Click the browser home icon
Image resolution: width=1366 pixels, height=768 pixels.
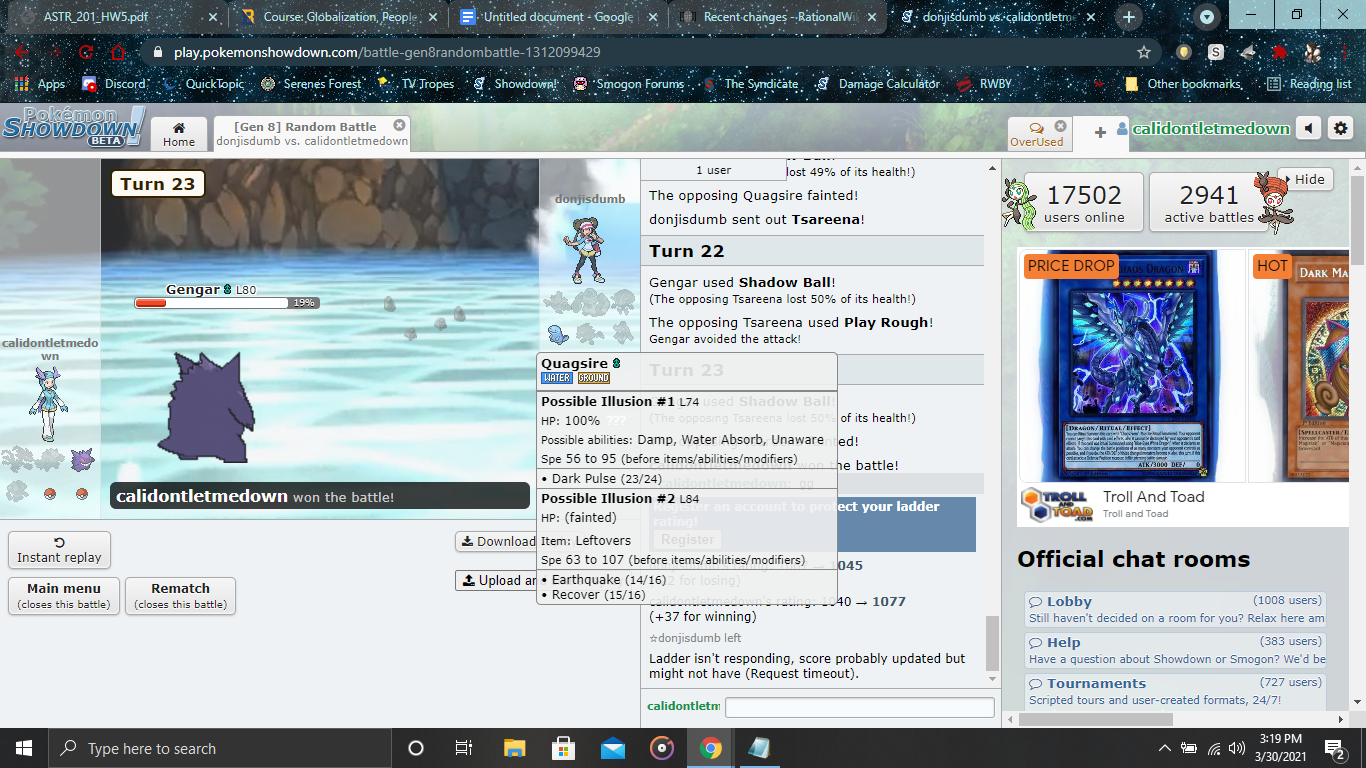pos(118,52)
